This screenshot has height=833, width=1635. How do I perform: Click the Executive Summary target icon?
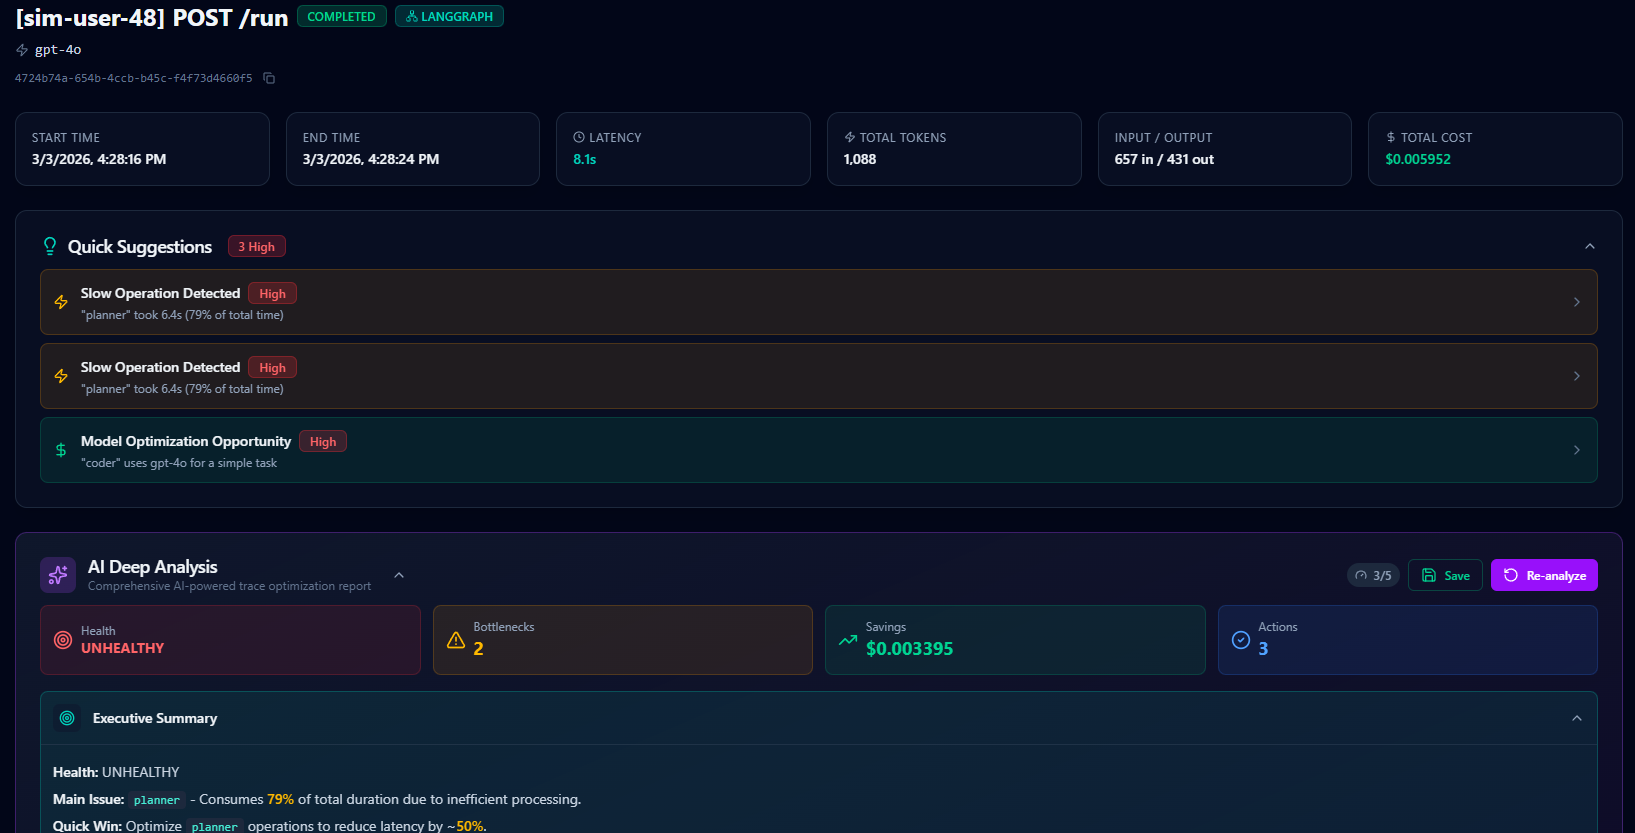click(x=67, y=718)
